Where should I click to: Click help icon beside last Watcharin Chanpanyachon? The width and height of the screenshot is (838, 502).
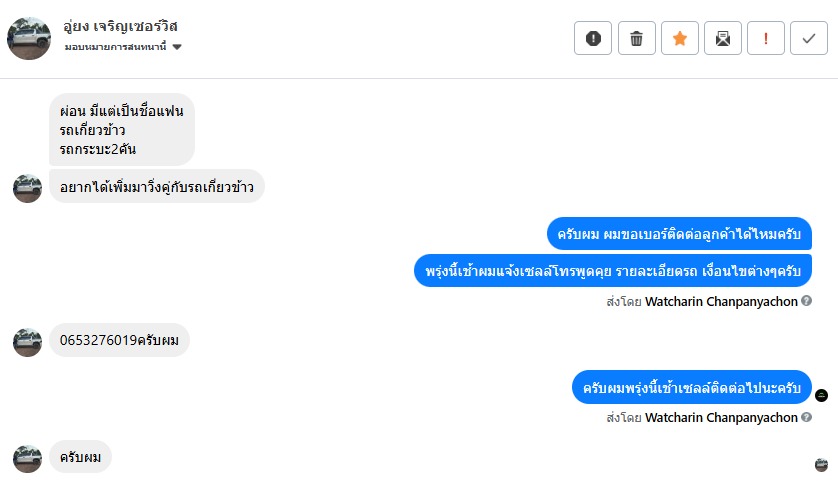807,417
